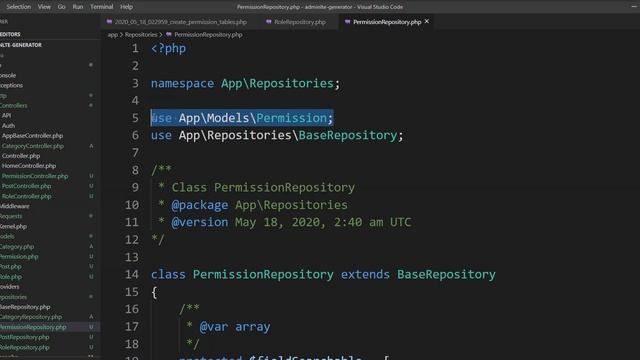The image size is (640, 360).
Task: Click PHP icon on PermissionRepository.php tab
Action: point(347,22)
